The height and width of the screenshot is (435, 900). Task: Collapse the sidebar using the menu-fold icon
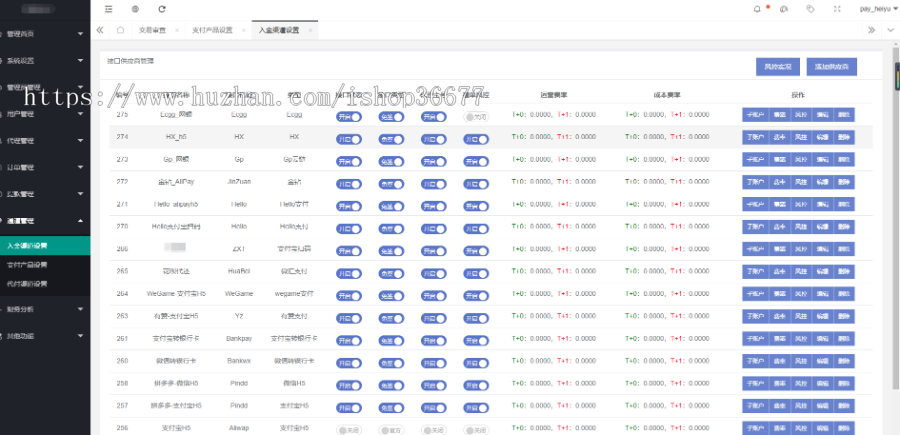click(109, 8)
